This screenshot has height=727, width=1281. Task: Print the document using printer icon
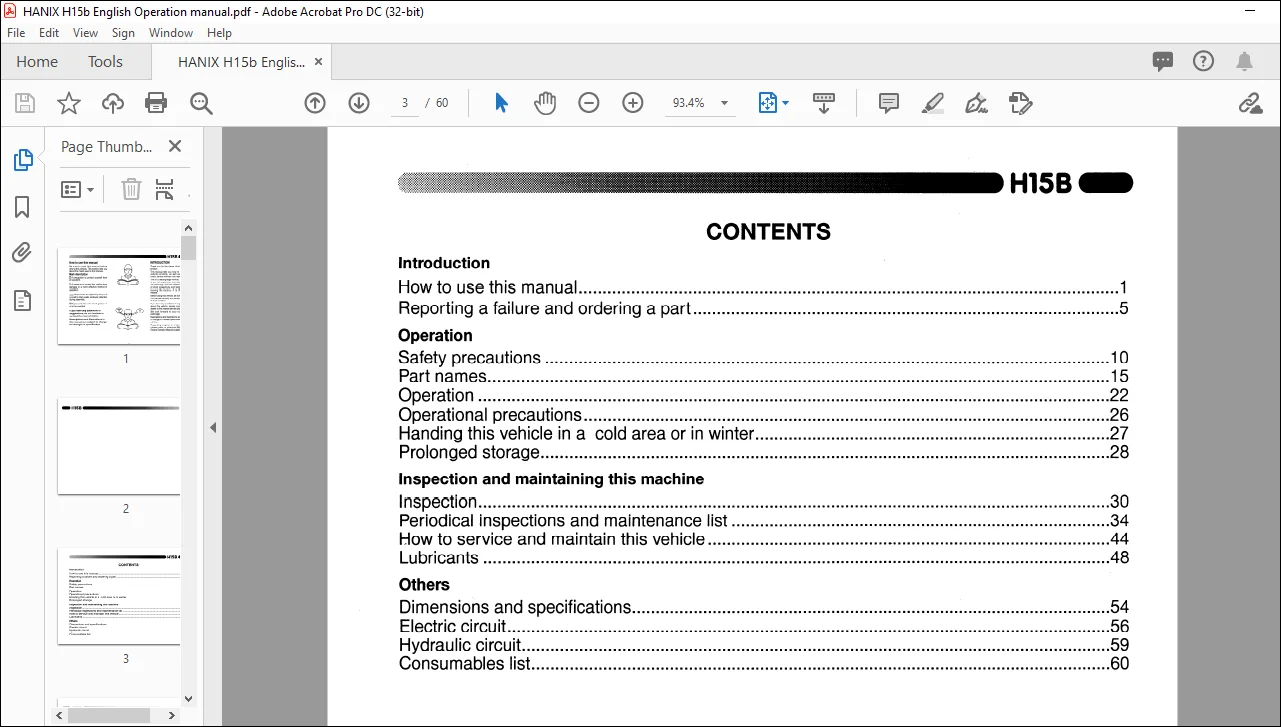[x=156, y=103]
